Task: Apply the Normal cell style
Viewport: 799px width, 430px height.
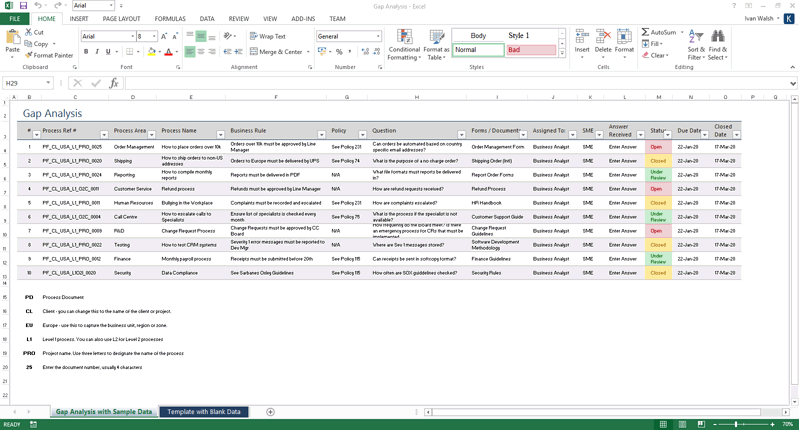Action: [478, 50]
